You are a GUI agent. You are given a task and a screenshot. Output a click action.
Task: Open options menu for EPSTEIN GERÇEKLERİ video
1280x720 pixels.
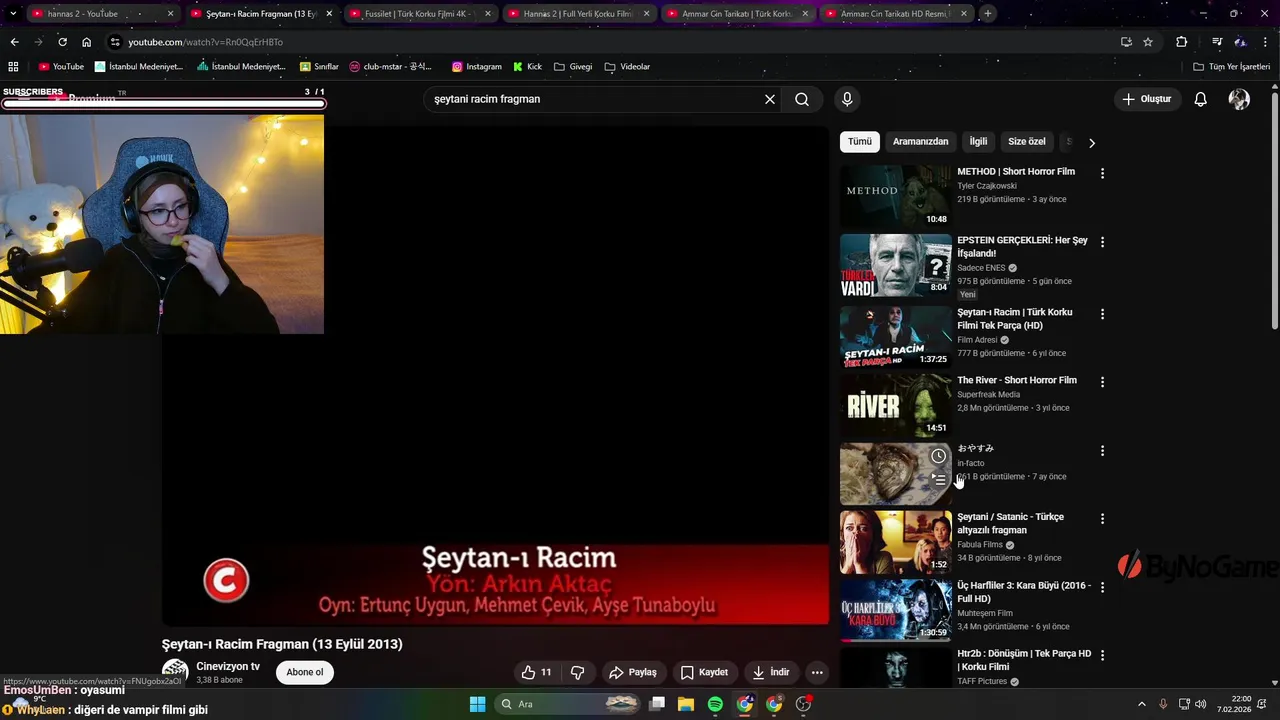point(1102,242)
